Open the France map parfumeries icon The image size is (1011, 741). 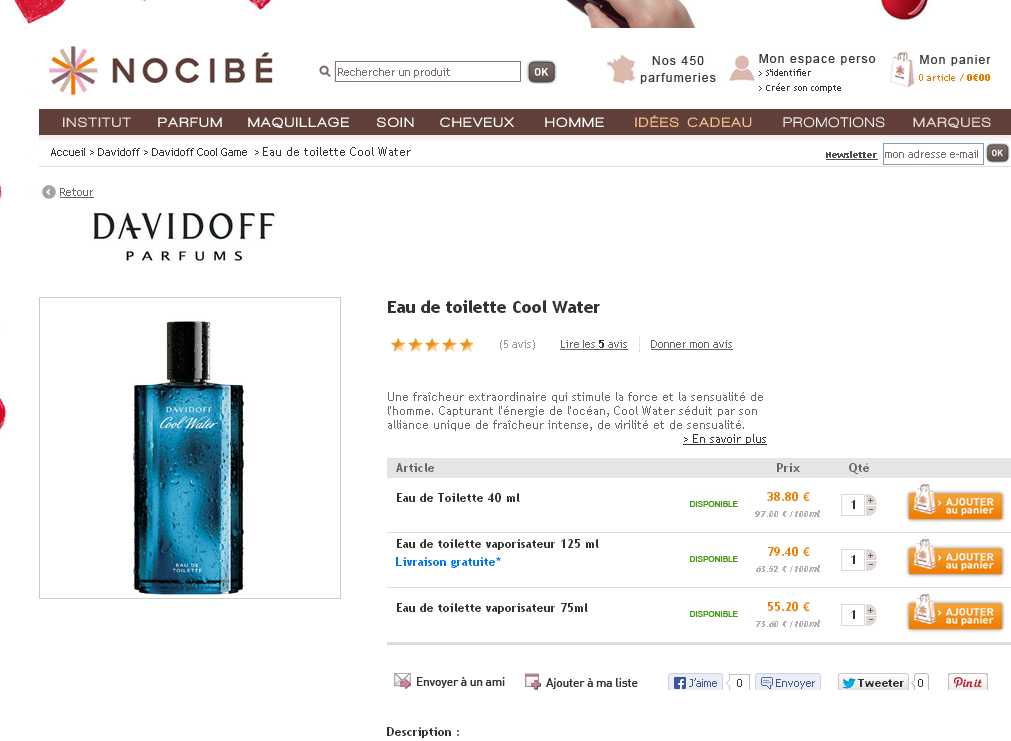(x=621, y=70)
